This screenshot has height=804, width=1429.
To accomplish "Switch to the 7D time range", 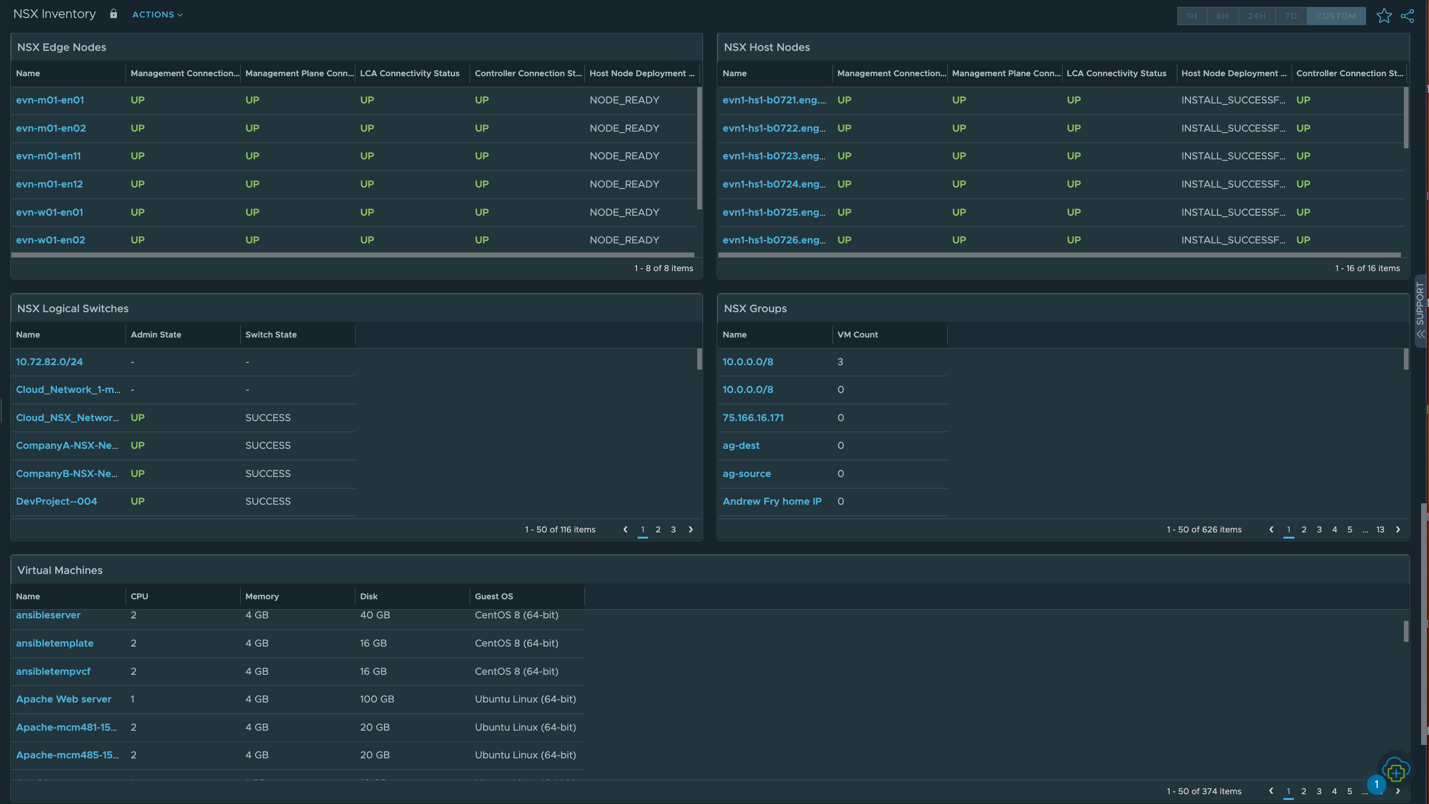I will 1290,16.
